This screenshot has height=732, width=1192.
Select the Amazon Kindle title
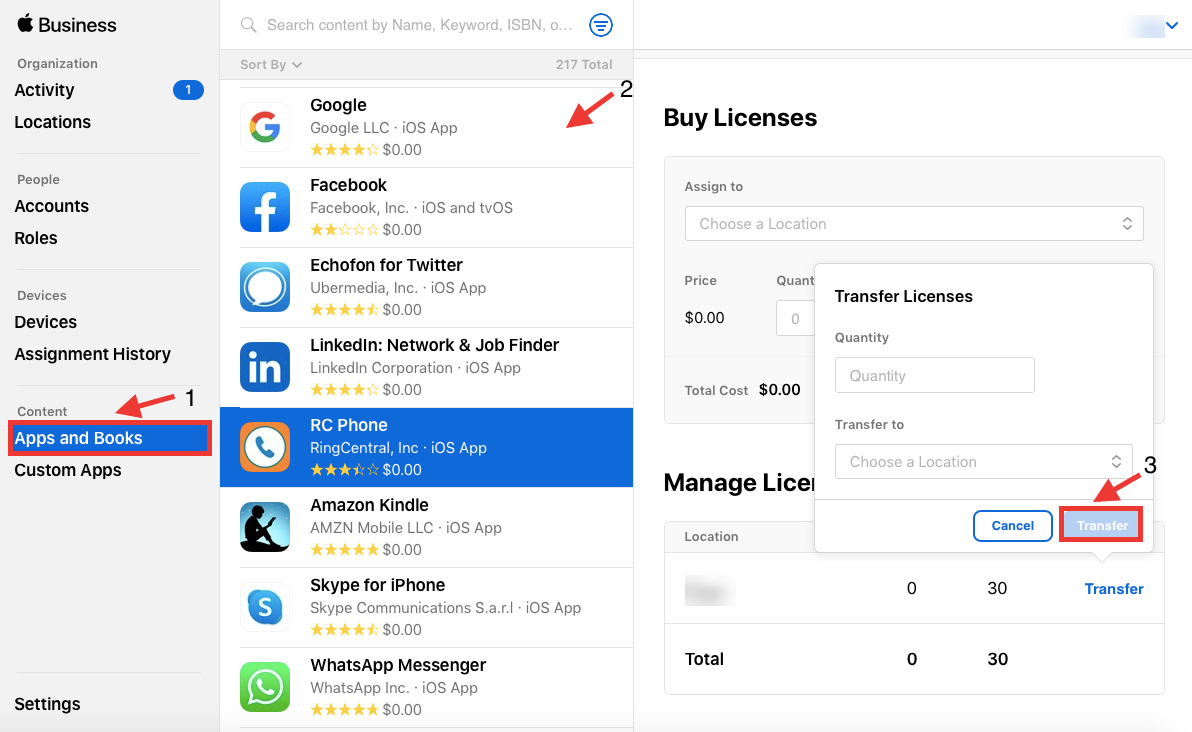pyautogui.click(x=369, y=505)
